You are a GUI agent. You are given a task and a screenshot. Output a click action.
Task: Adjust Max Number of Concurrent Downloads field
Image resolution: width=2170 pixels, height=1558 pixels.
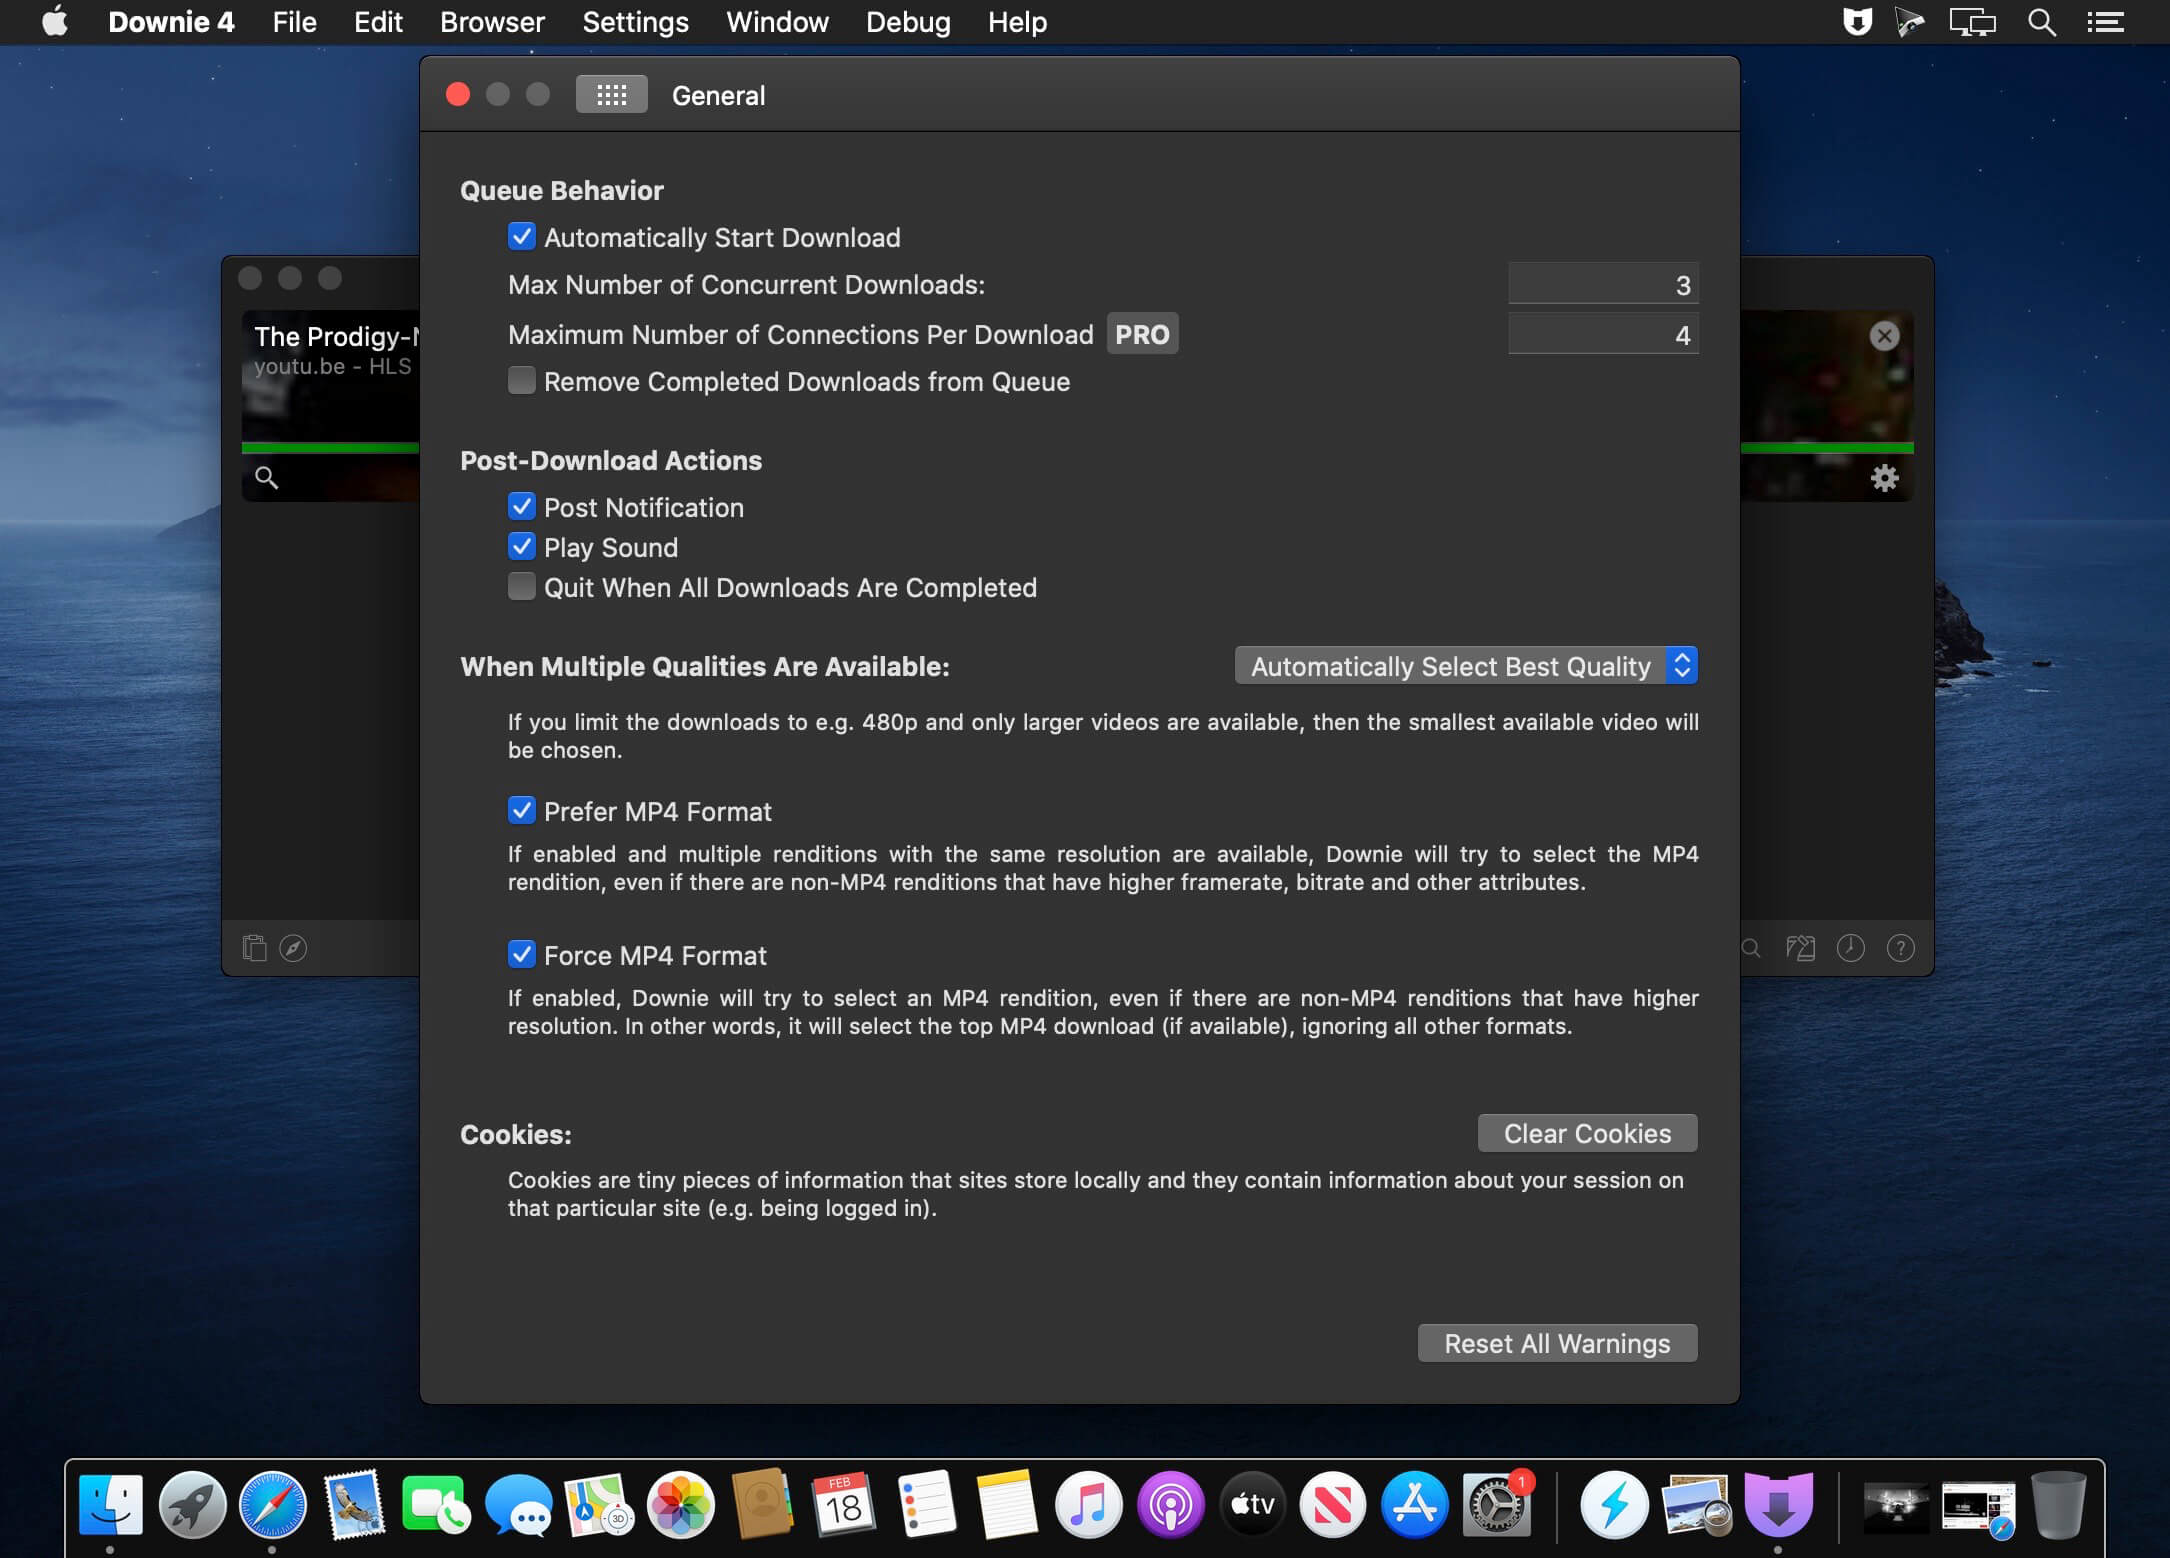pos(1601,285)
